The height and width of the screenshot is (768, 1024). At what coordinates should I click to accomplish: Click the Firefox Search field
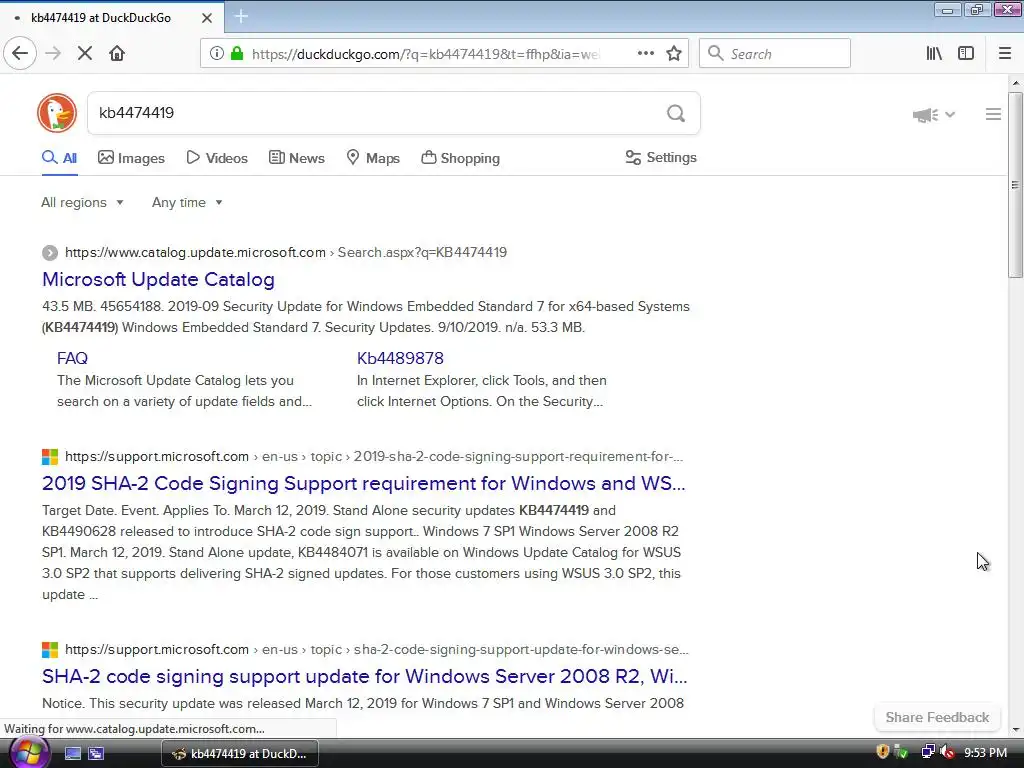point(775,54)
